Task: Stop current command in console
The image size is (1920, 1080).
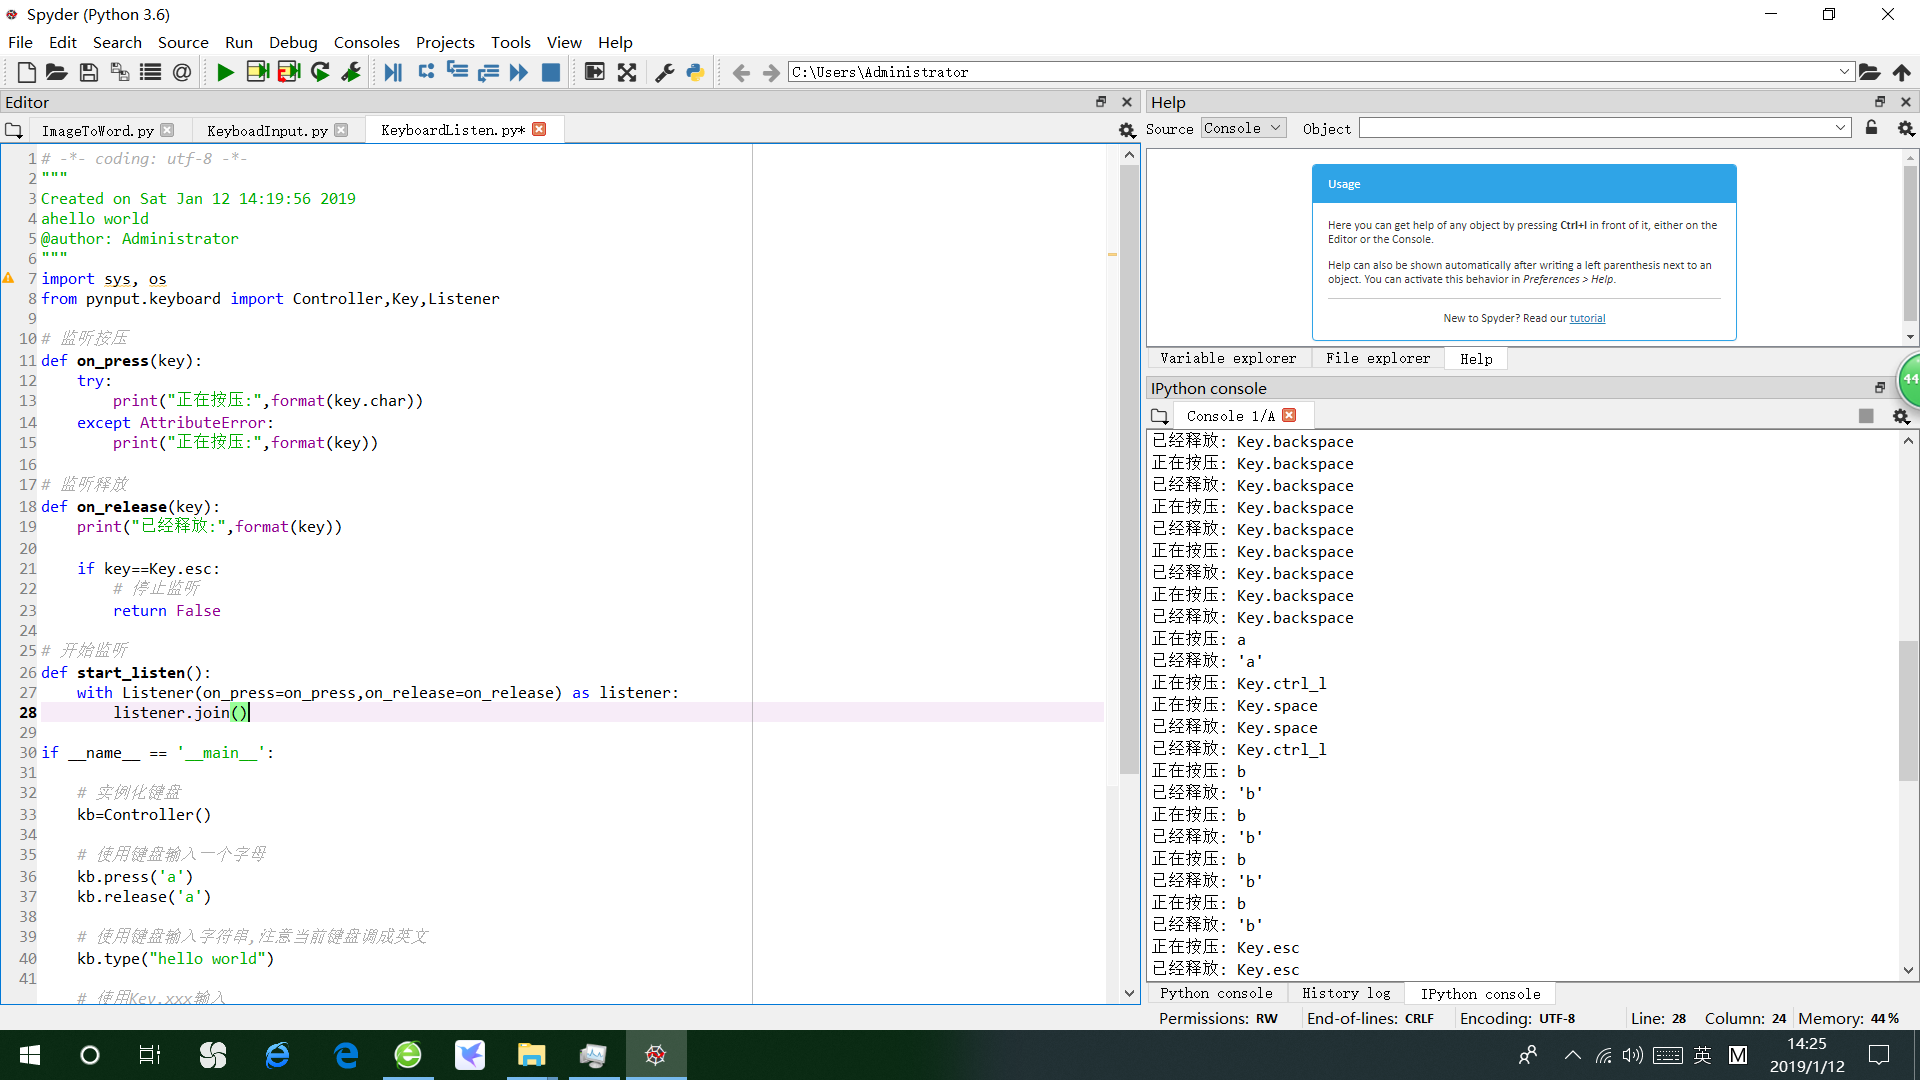Action: (x=1866, y=416)
